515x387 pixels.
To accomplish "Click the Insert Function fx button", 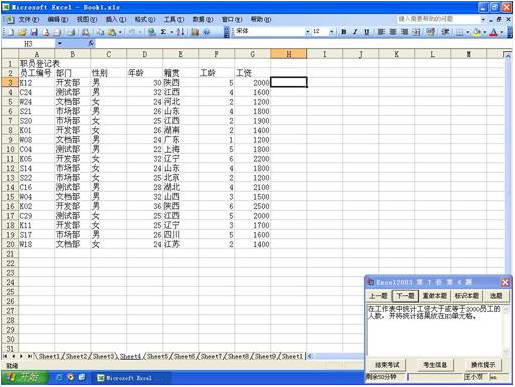I will [92, 43].
